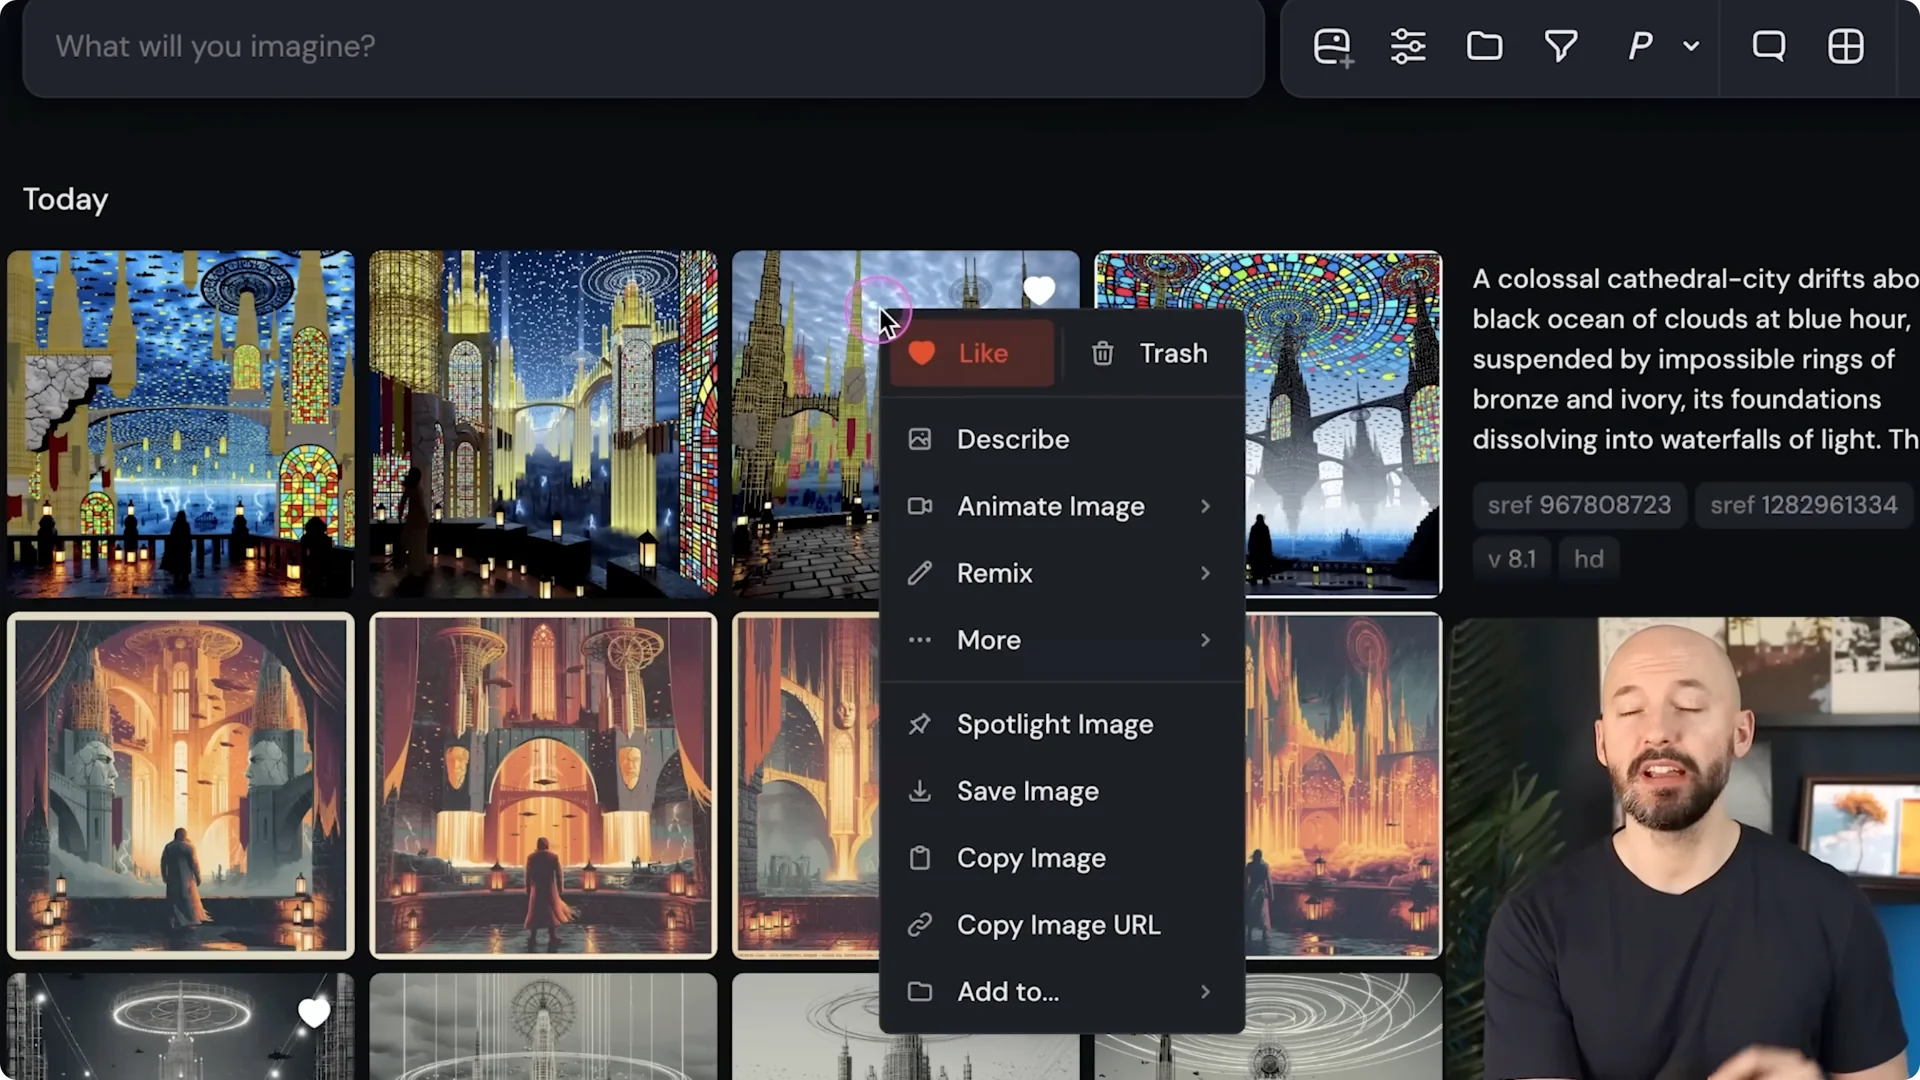Viewport: 1920px width, 1080px height.
Task: Click the add image to prompt icon
Action: pyautogui.click(x=1333, y=46)
